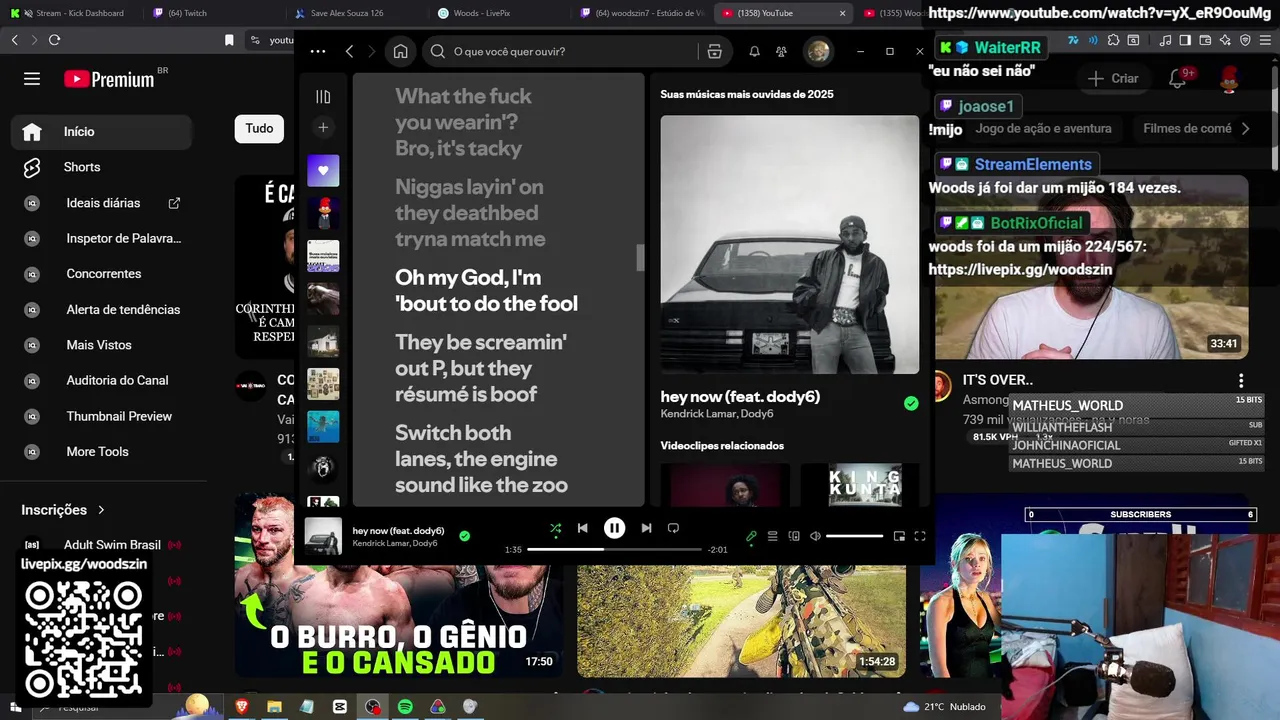
Task: Open the Spotify queue icon
Action: coord(772,536)
